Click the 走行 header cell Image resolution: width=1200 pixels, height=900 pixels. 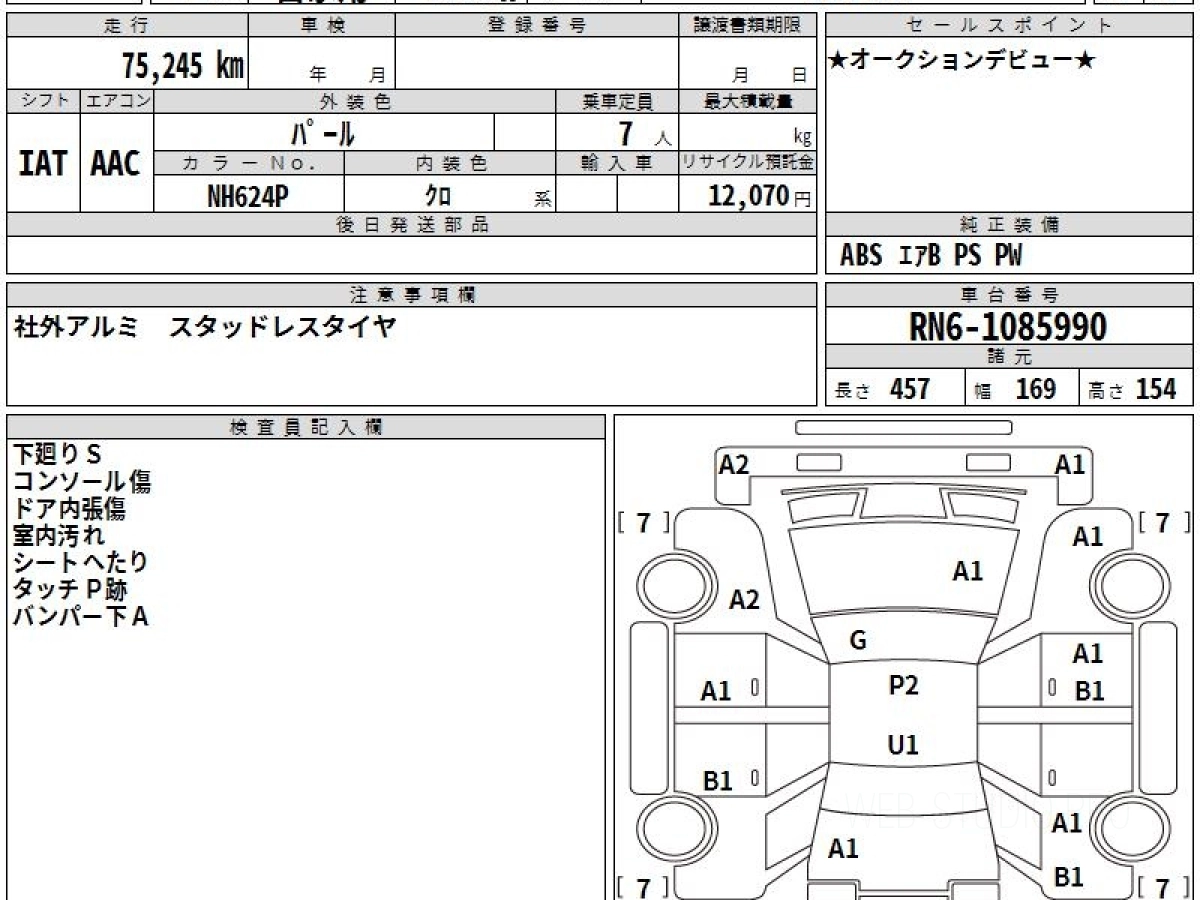point(126,26)
